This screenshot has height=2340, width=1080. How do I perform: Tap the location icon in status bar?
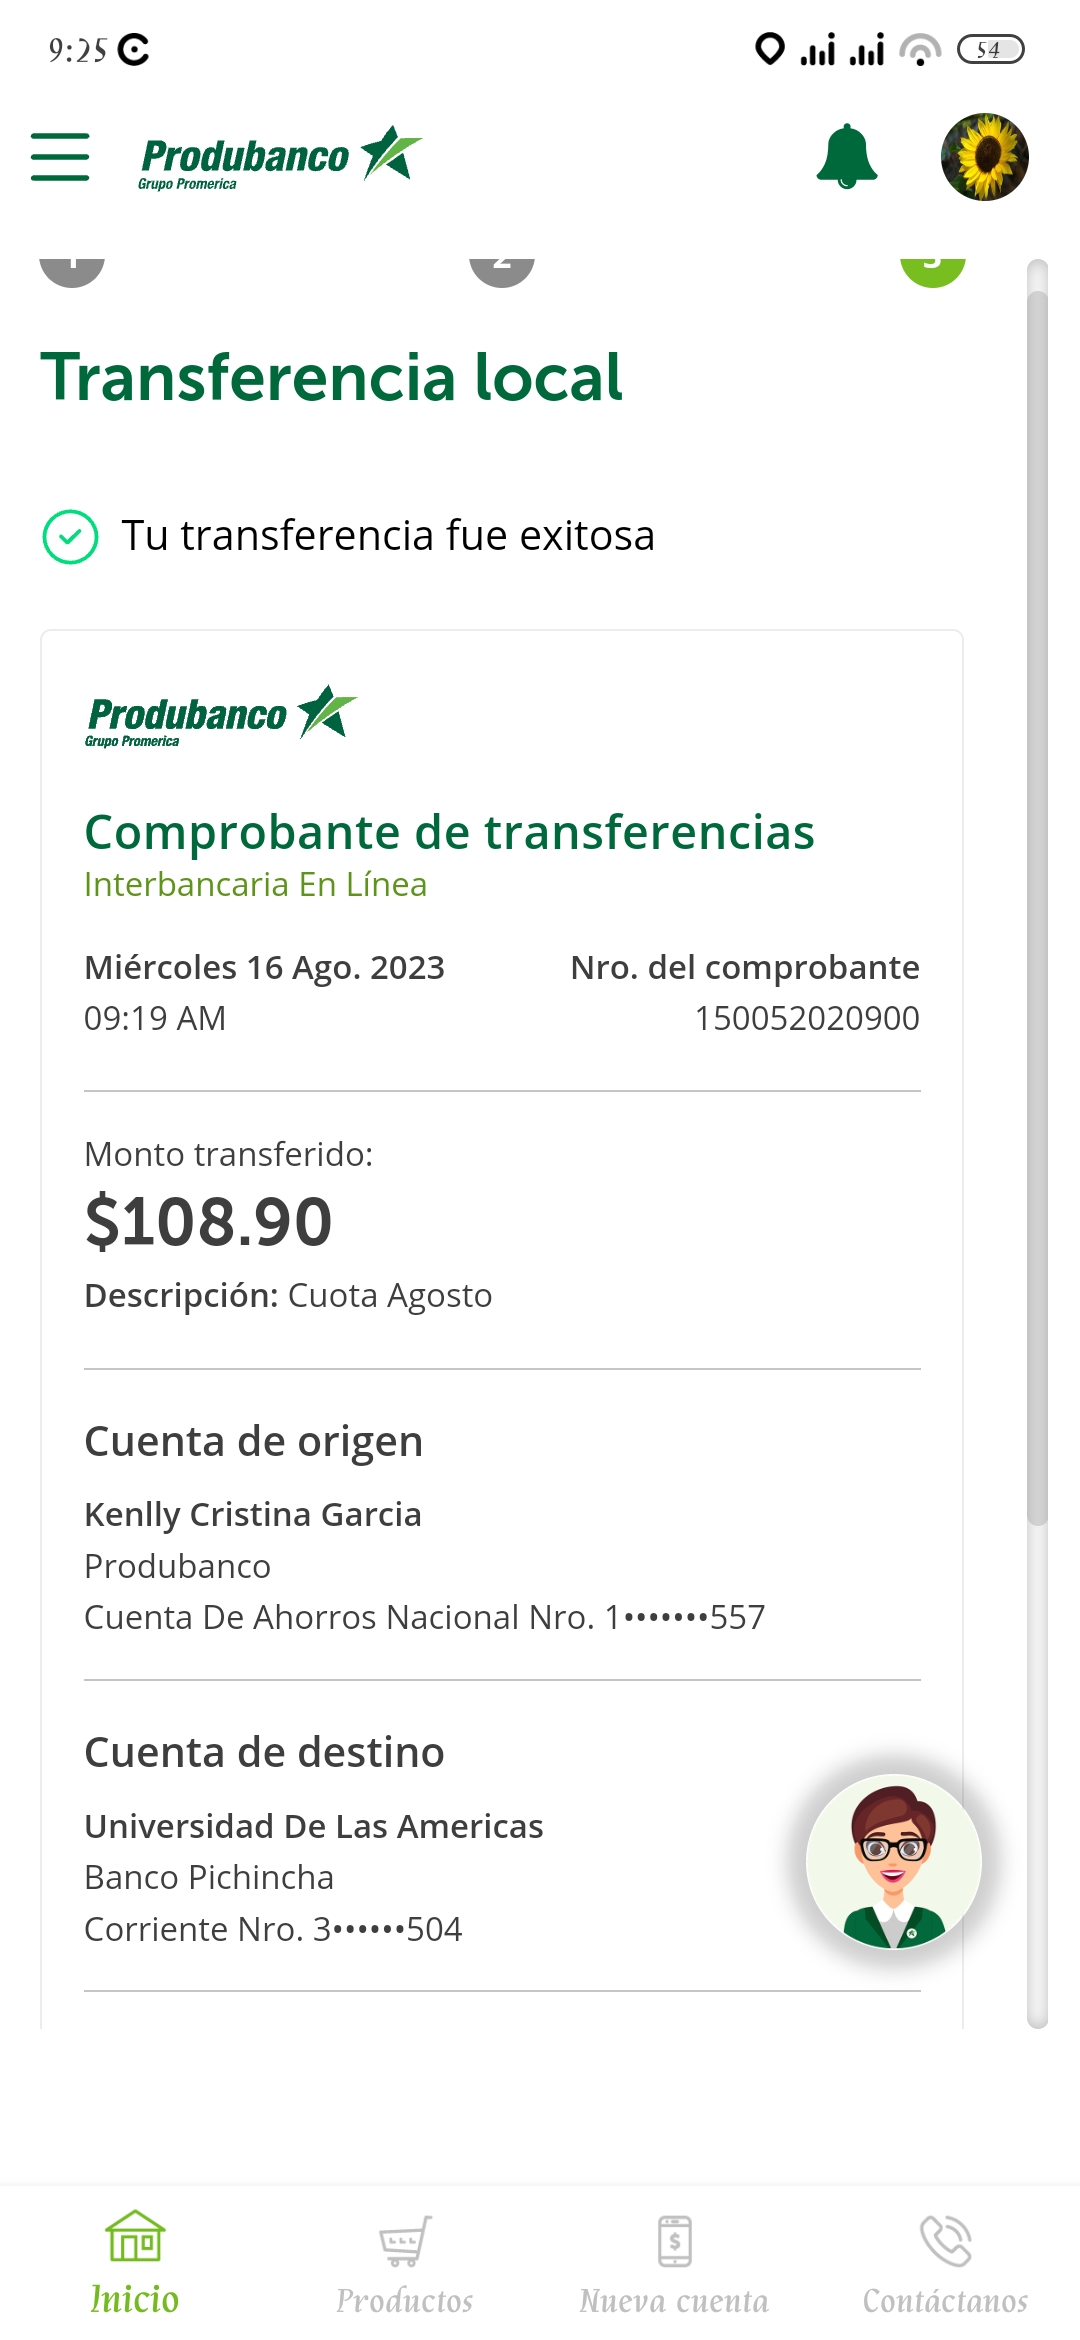click(x=769, y=49)
